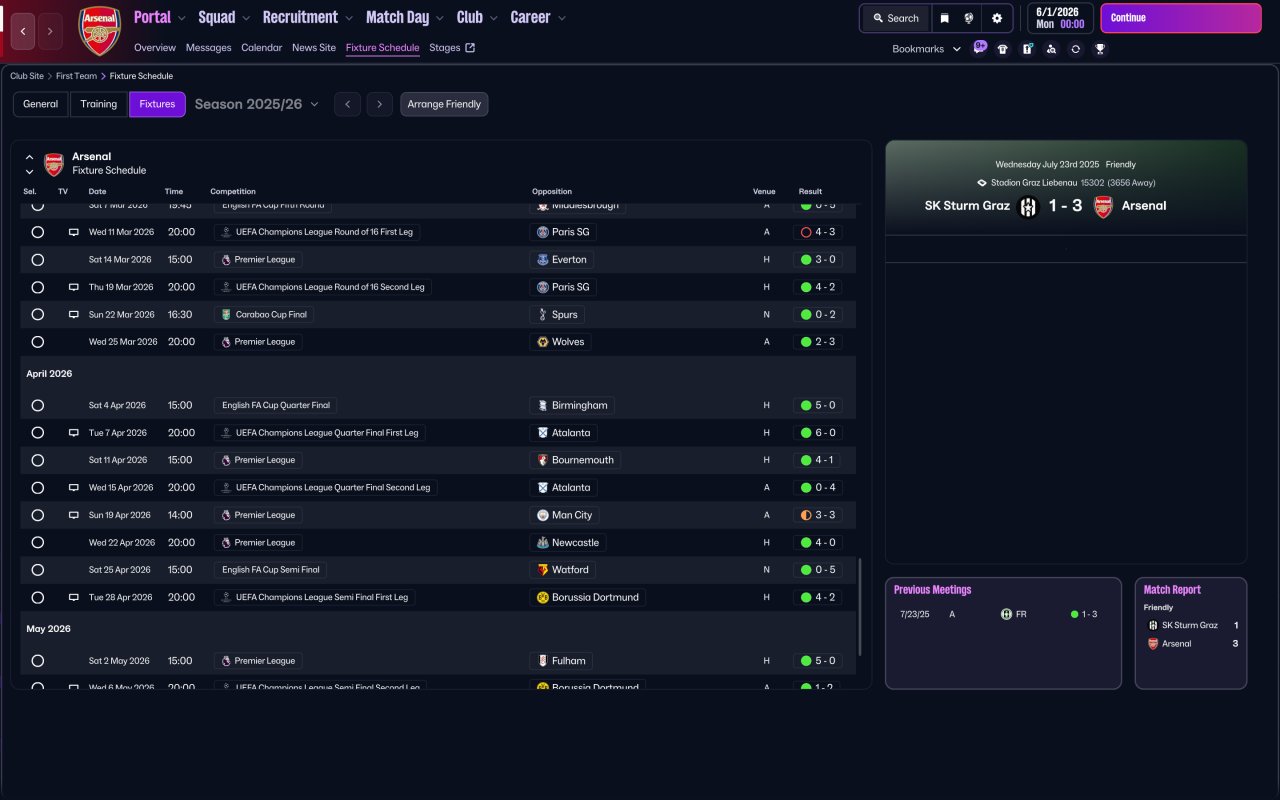
Task: Select radio button for Everton fixture row
Action: 38,260
